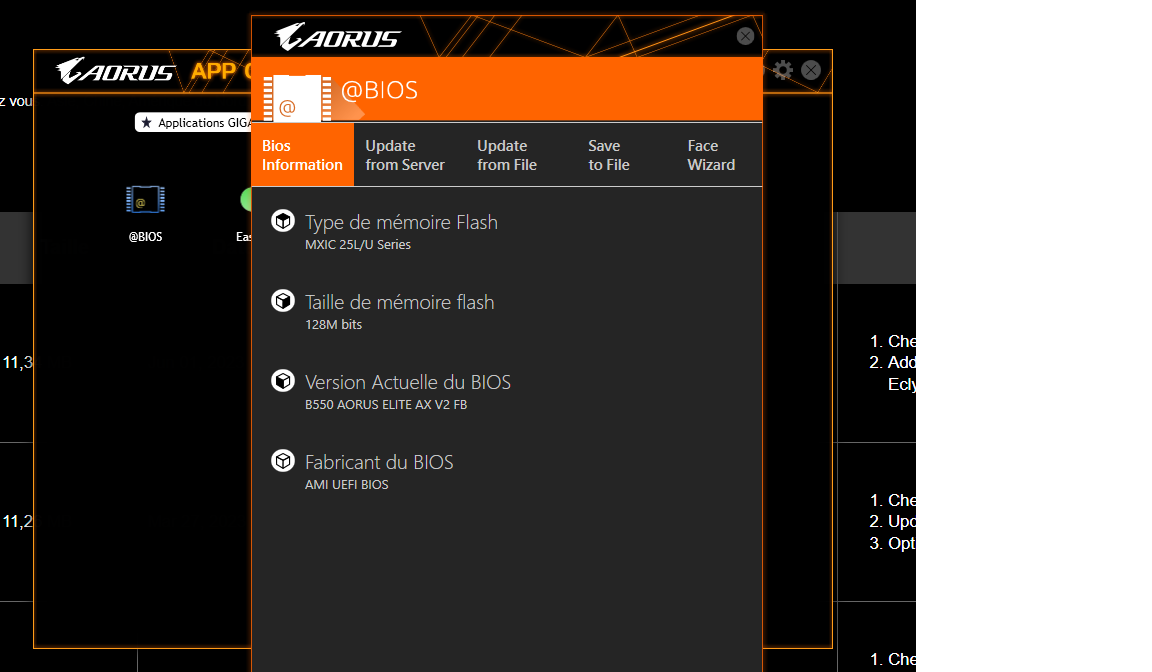Select the 'Type de mémoire Flash' heading
The height and width of the screenshot is (672, 1152).
click(401, 222)
